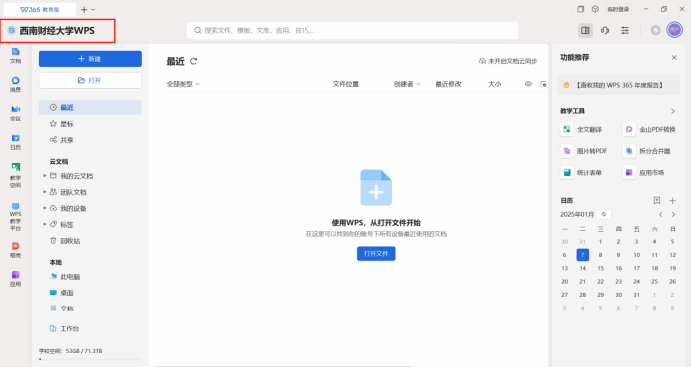This screenshot has width=692, height=368.
Task: Select date 15 in the calendar
Action: 601,268
